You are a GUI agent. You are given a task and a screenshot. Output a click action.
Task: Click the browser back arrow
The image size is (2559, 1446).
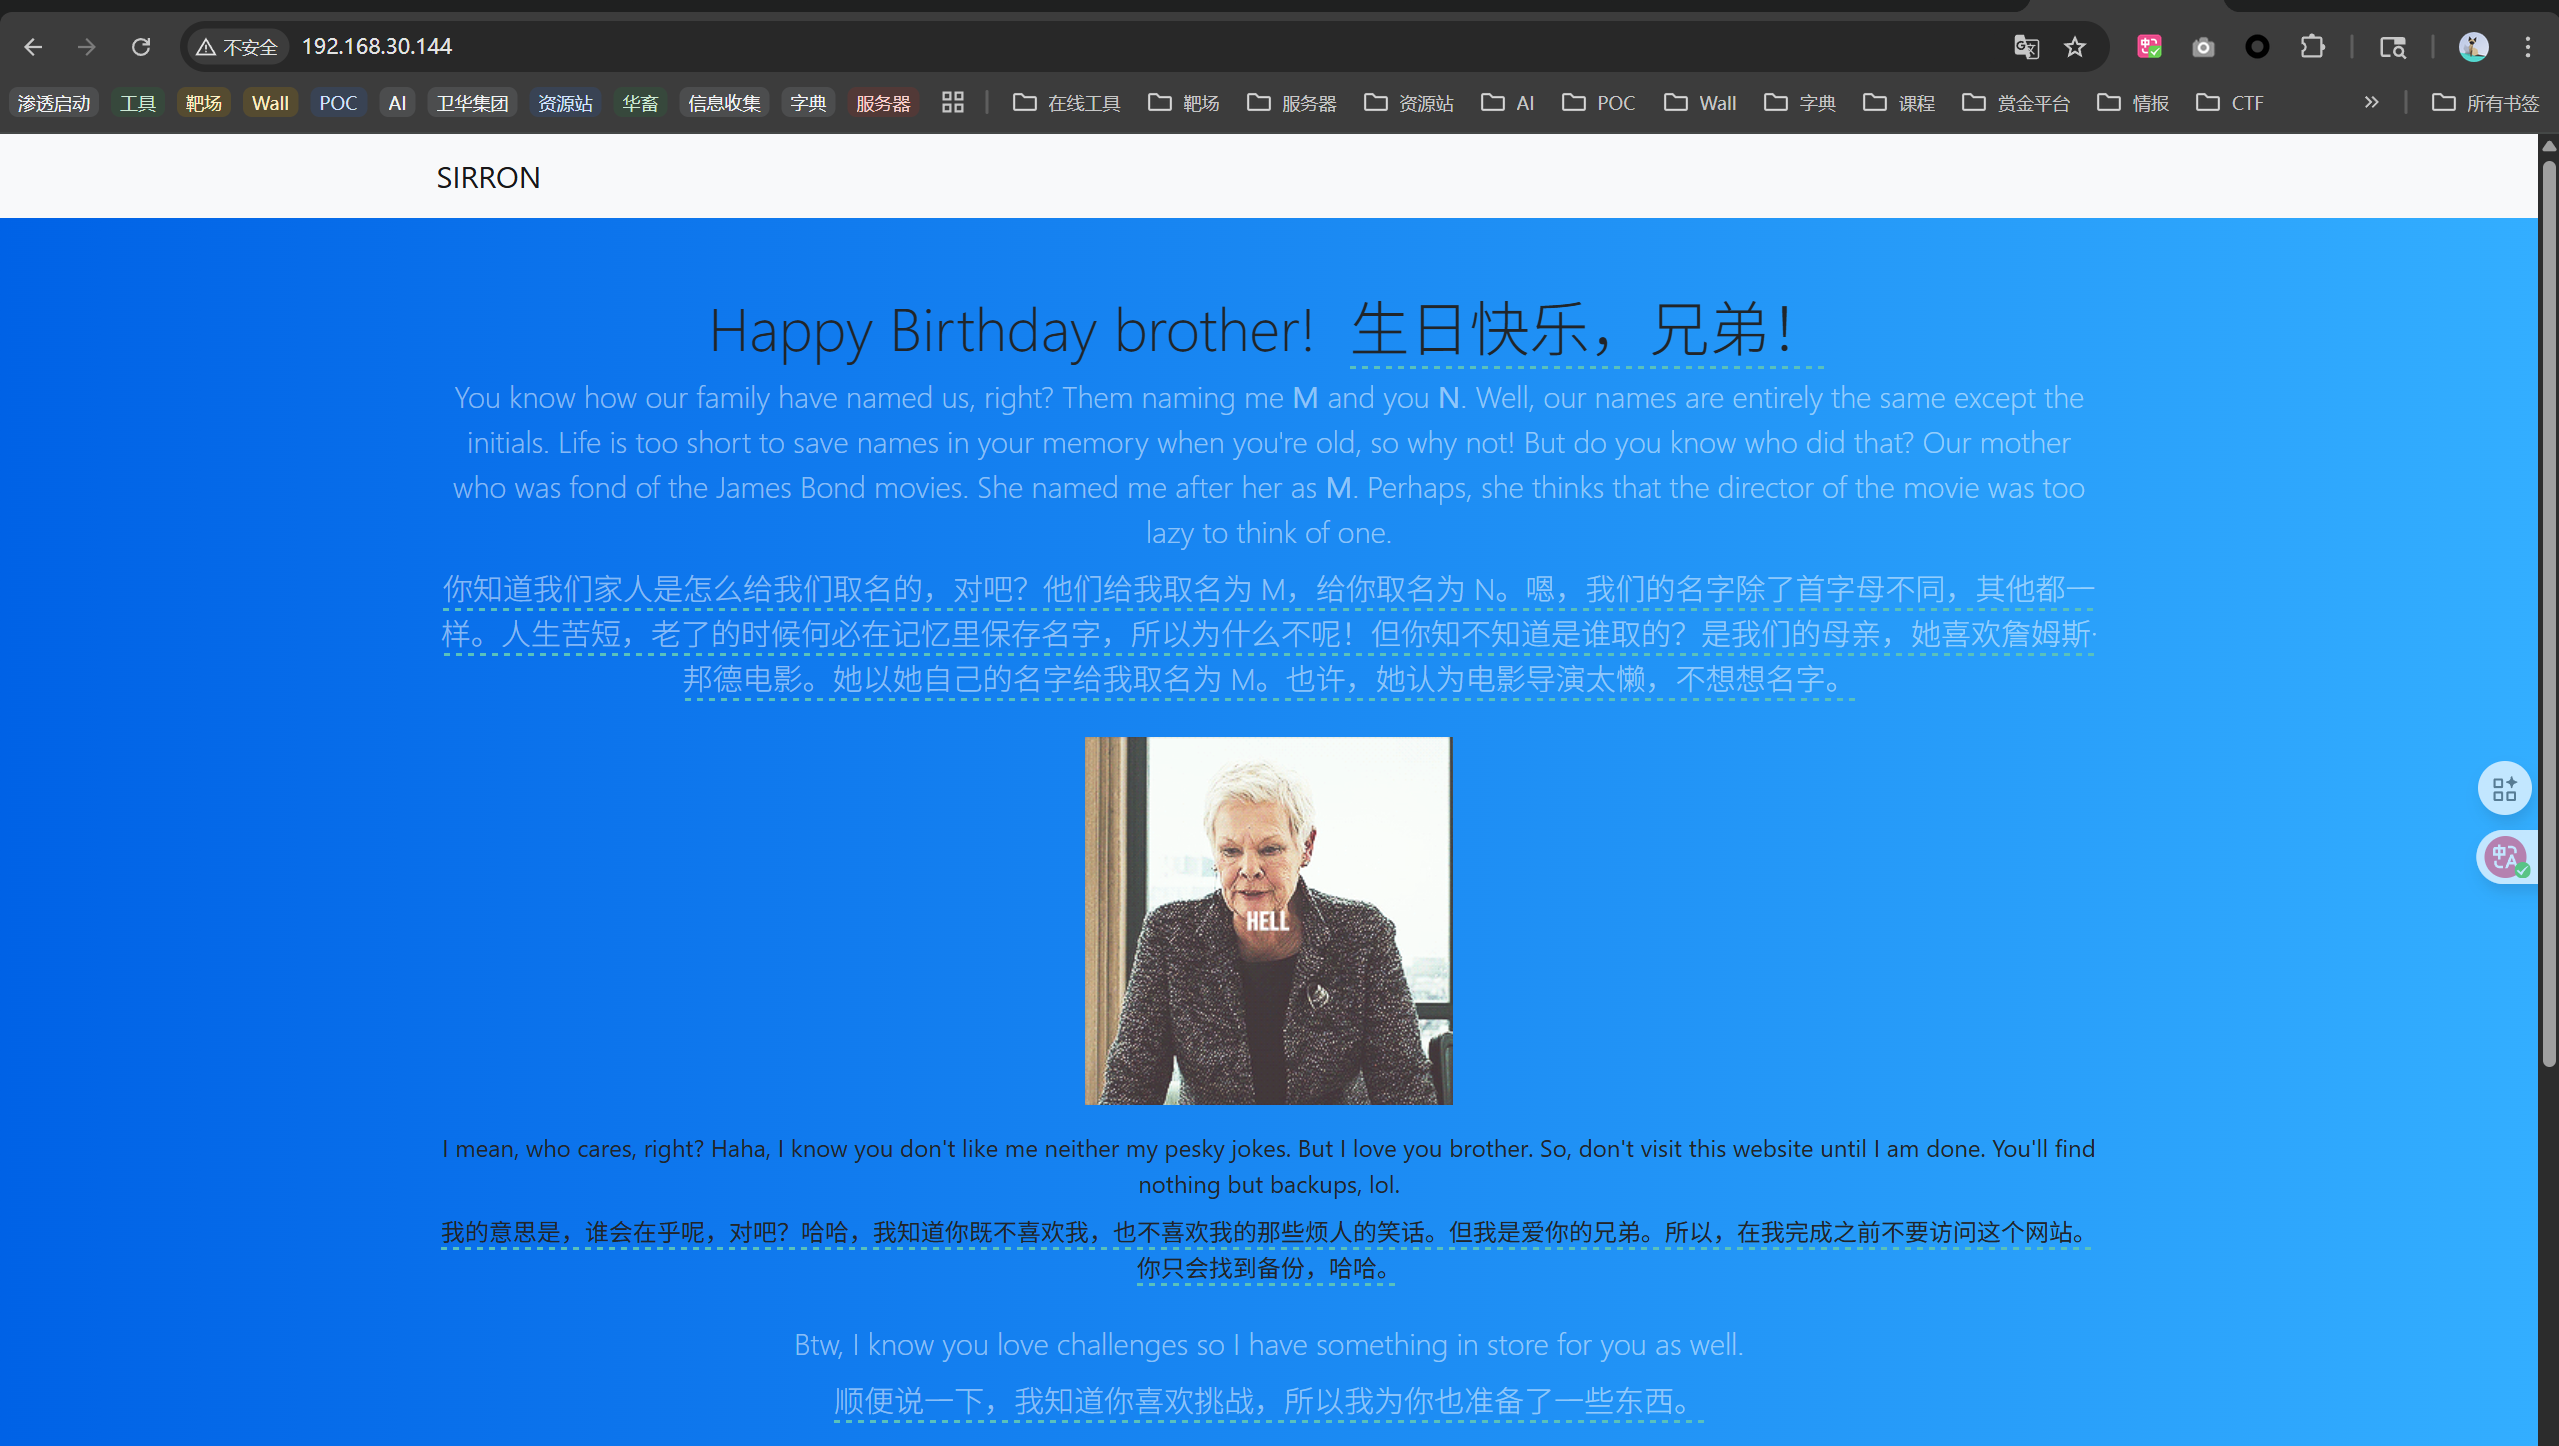pos(33,47)
